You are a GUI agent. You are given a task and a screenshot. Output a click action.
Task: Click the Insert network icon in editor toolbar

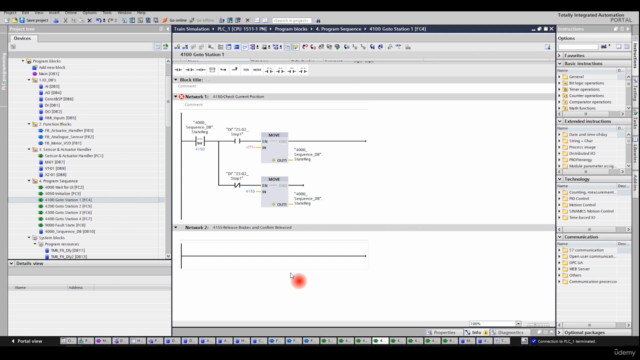point(177,47)
